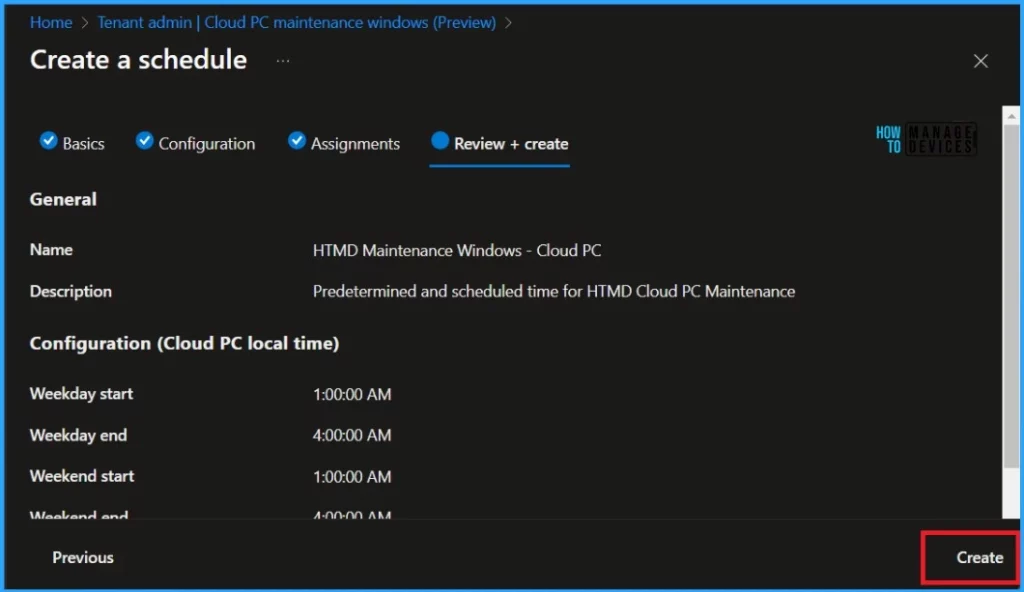This screenshot has height=592, width=1024.
Task: Click the Weekday start value 1:00:00 AM
Action: coord(352,395)
